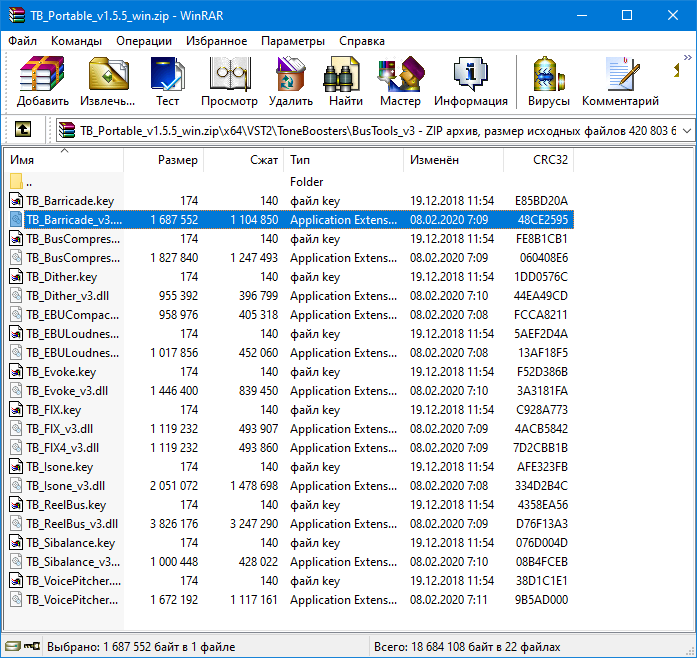Go up one folder level button

click(23, 129)
